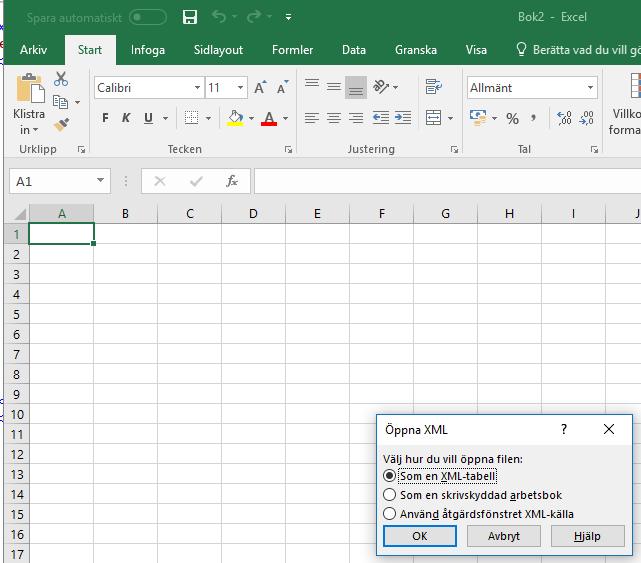
Task: Align text left icon
Action: tap(312, 118)
